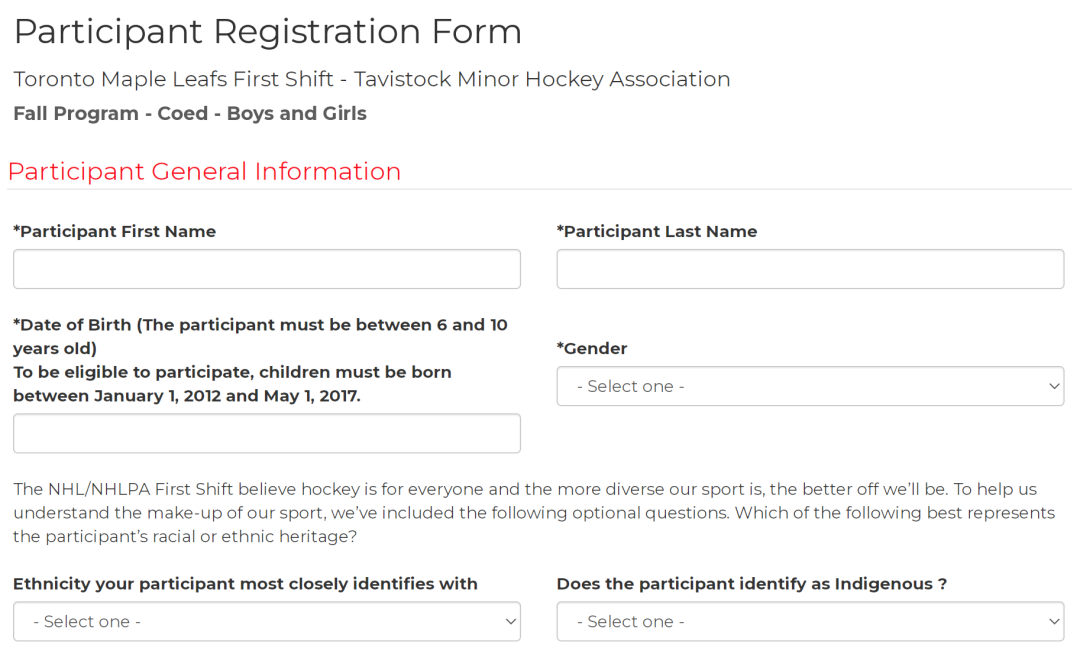Click the chevron arrow on Indigenous select
This screenshot has width=1080, height=661.
pos(1053,621)
